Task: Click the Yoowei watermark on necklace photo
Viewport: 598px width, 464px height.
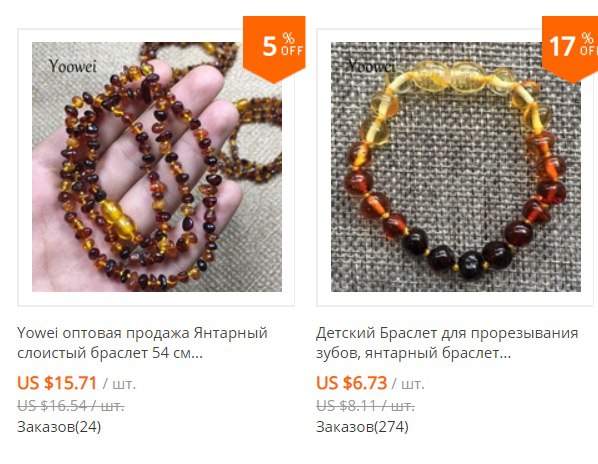Action: click(x=72, y=66)
